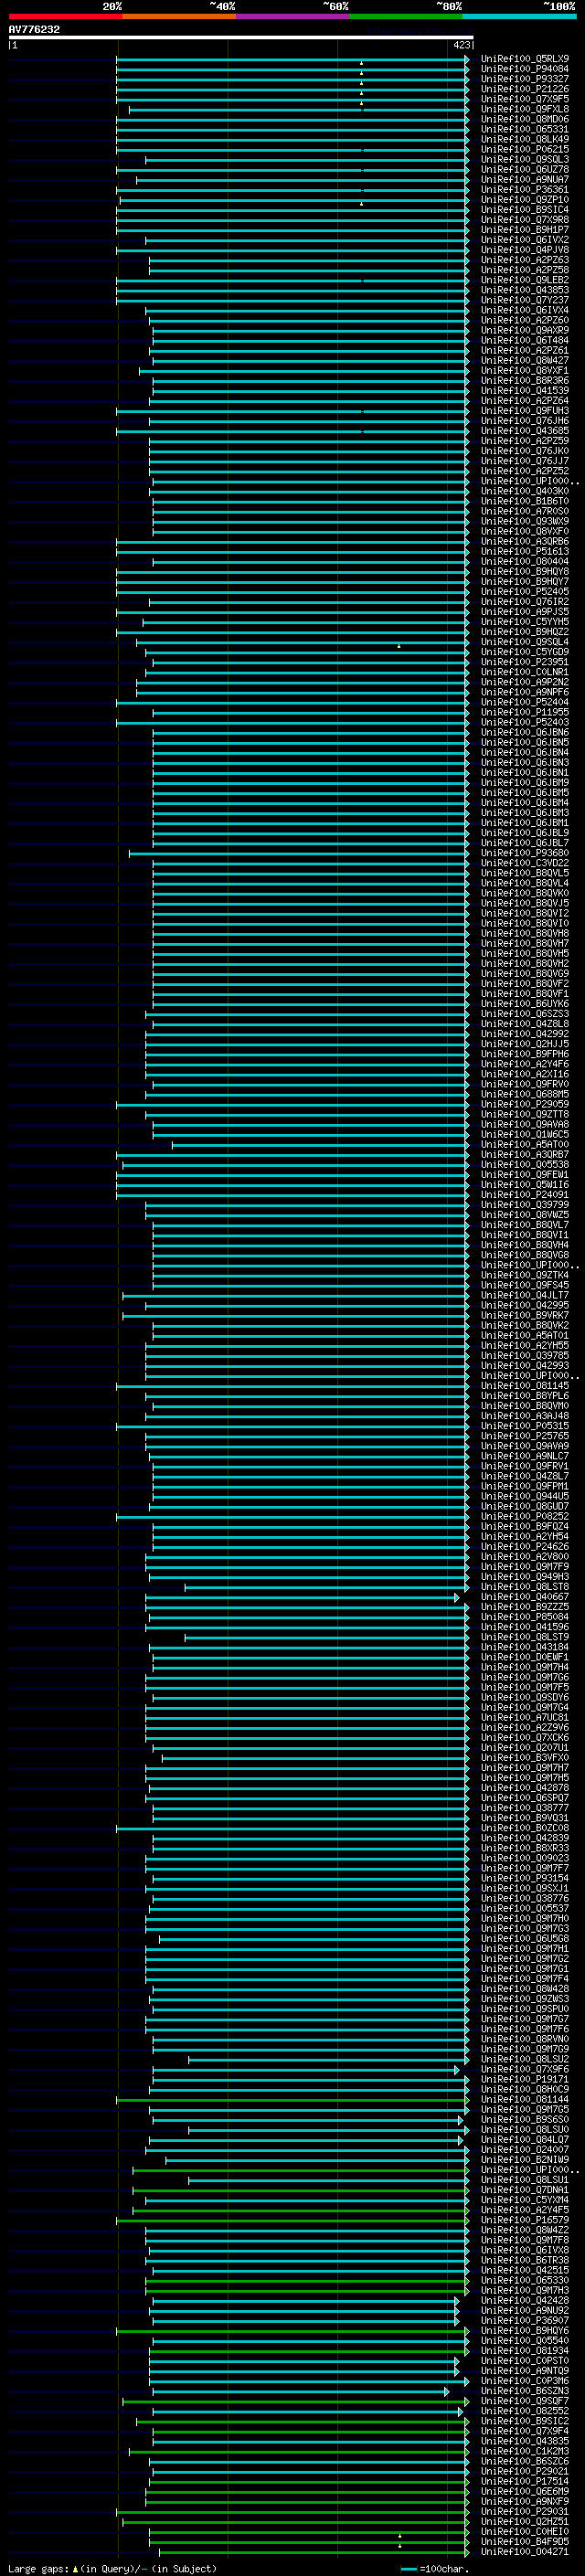Image resolution: width=585 pixels, height=2576 pixels.
Task: Click the UniRef100_B6SZN3 label
Action: pyautogui.click(x=524, y=2391)
